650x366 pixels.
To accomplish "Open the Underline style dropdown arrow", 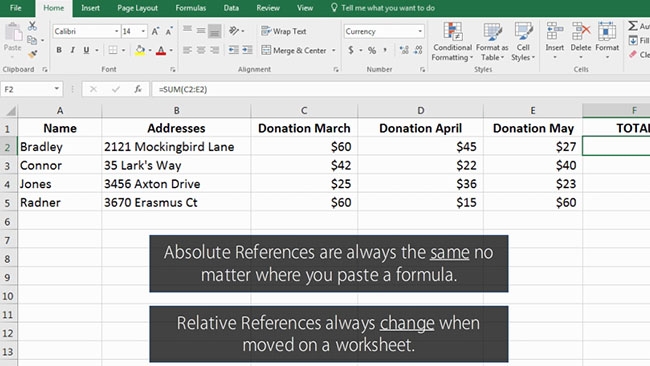I will tap(97, 51).
